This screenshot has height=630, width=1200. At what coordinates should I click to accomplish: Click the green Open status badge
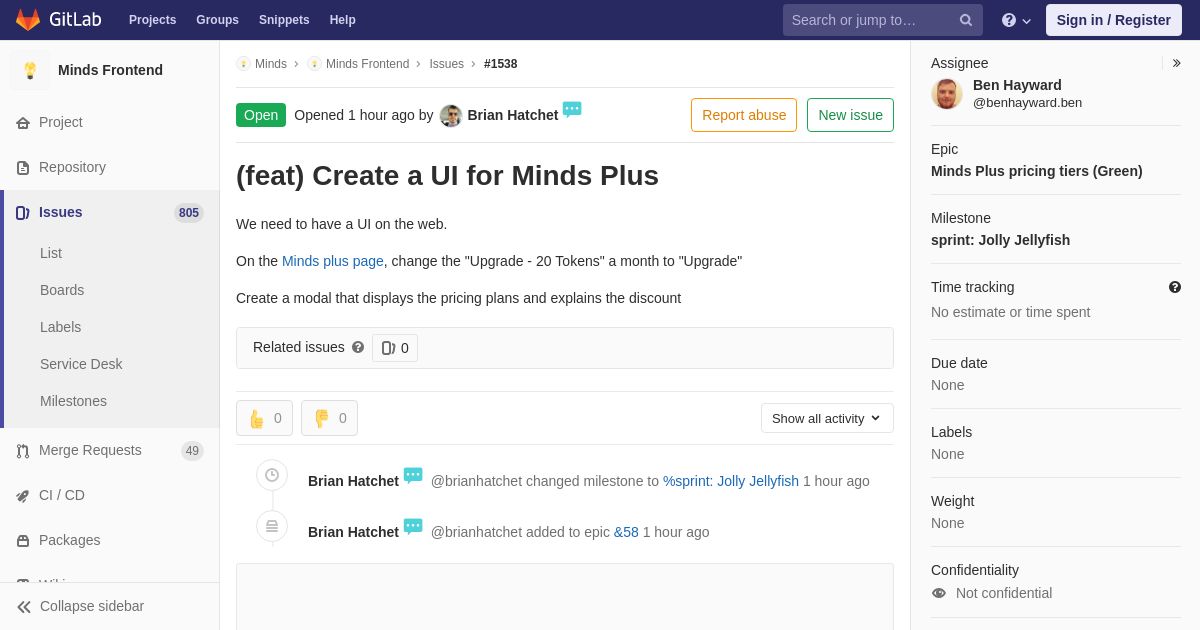(261, 115)
